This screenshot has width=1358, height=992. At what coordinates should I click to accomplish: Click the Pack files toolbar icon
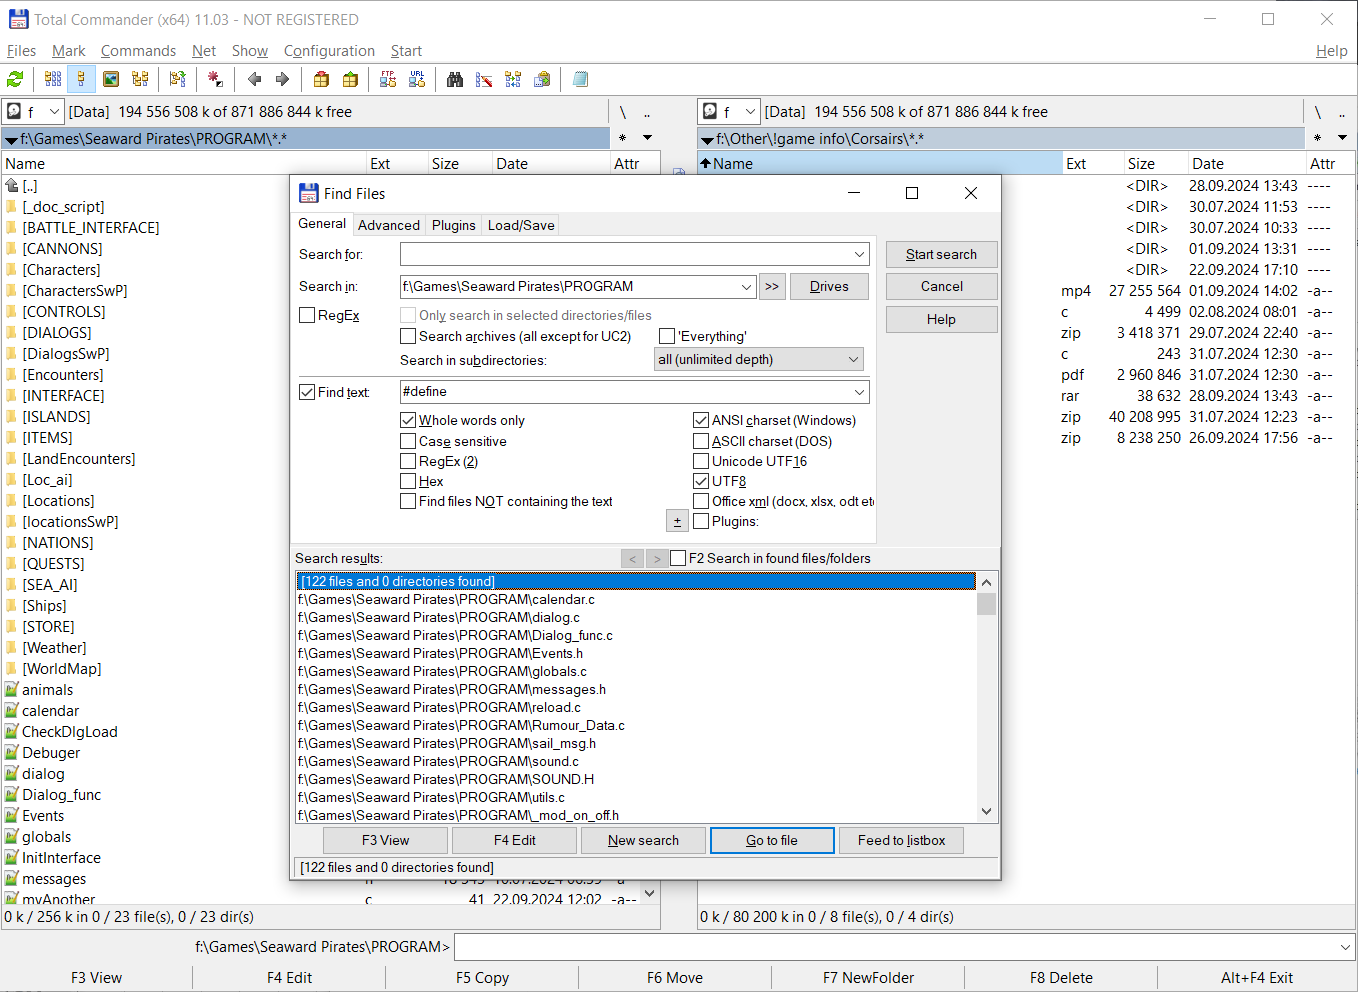click(321, 80)
